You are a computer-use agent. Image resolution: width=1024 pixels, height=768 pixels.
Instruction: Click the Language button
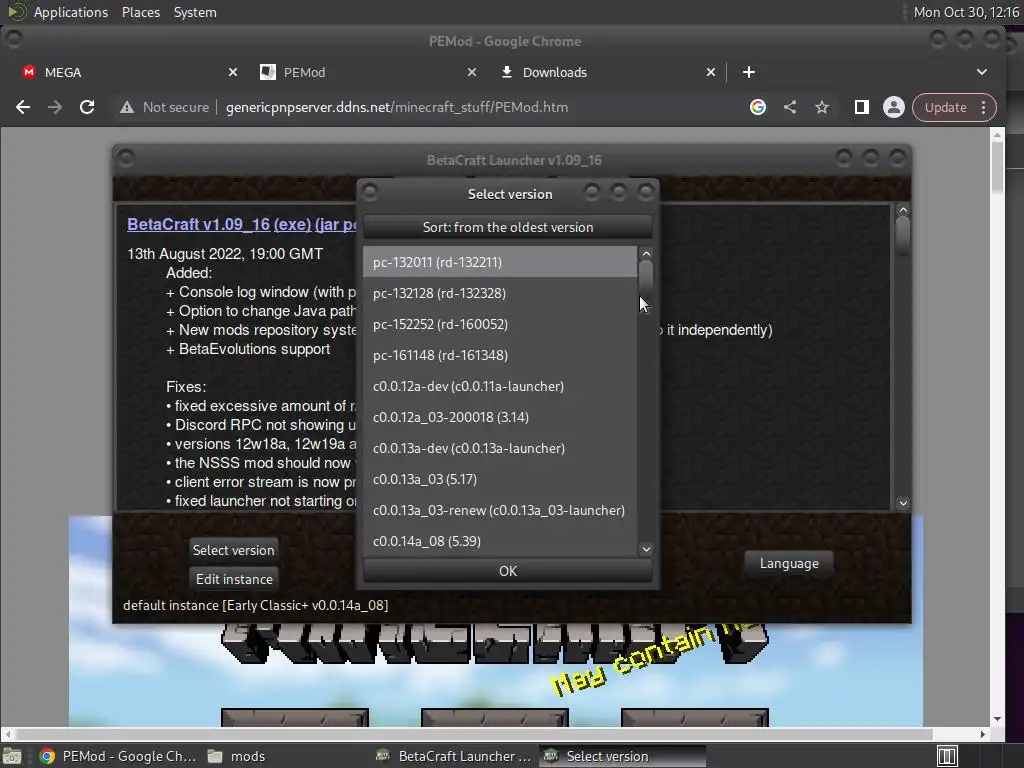(x=789, y=563)
